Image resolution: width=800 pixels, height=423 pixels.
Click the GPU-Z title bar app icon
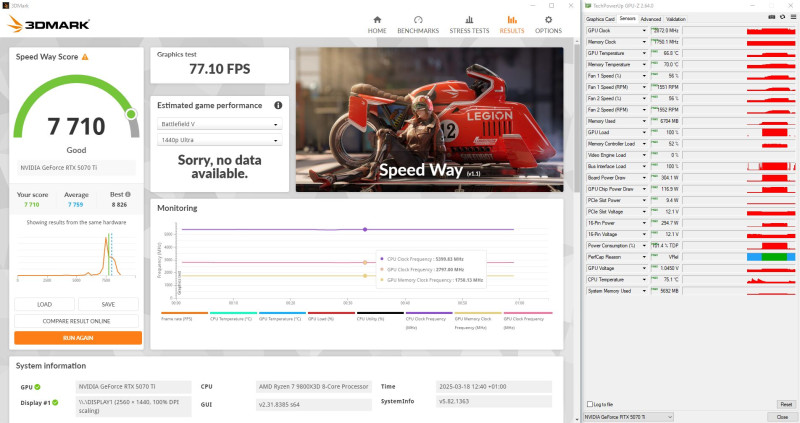(x=588, y=6)
